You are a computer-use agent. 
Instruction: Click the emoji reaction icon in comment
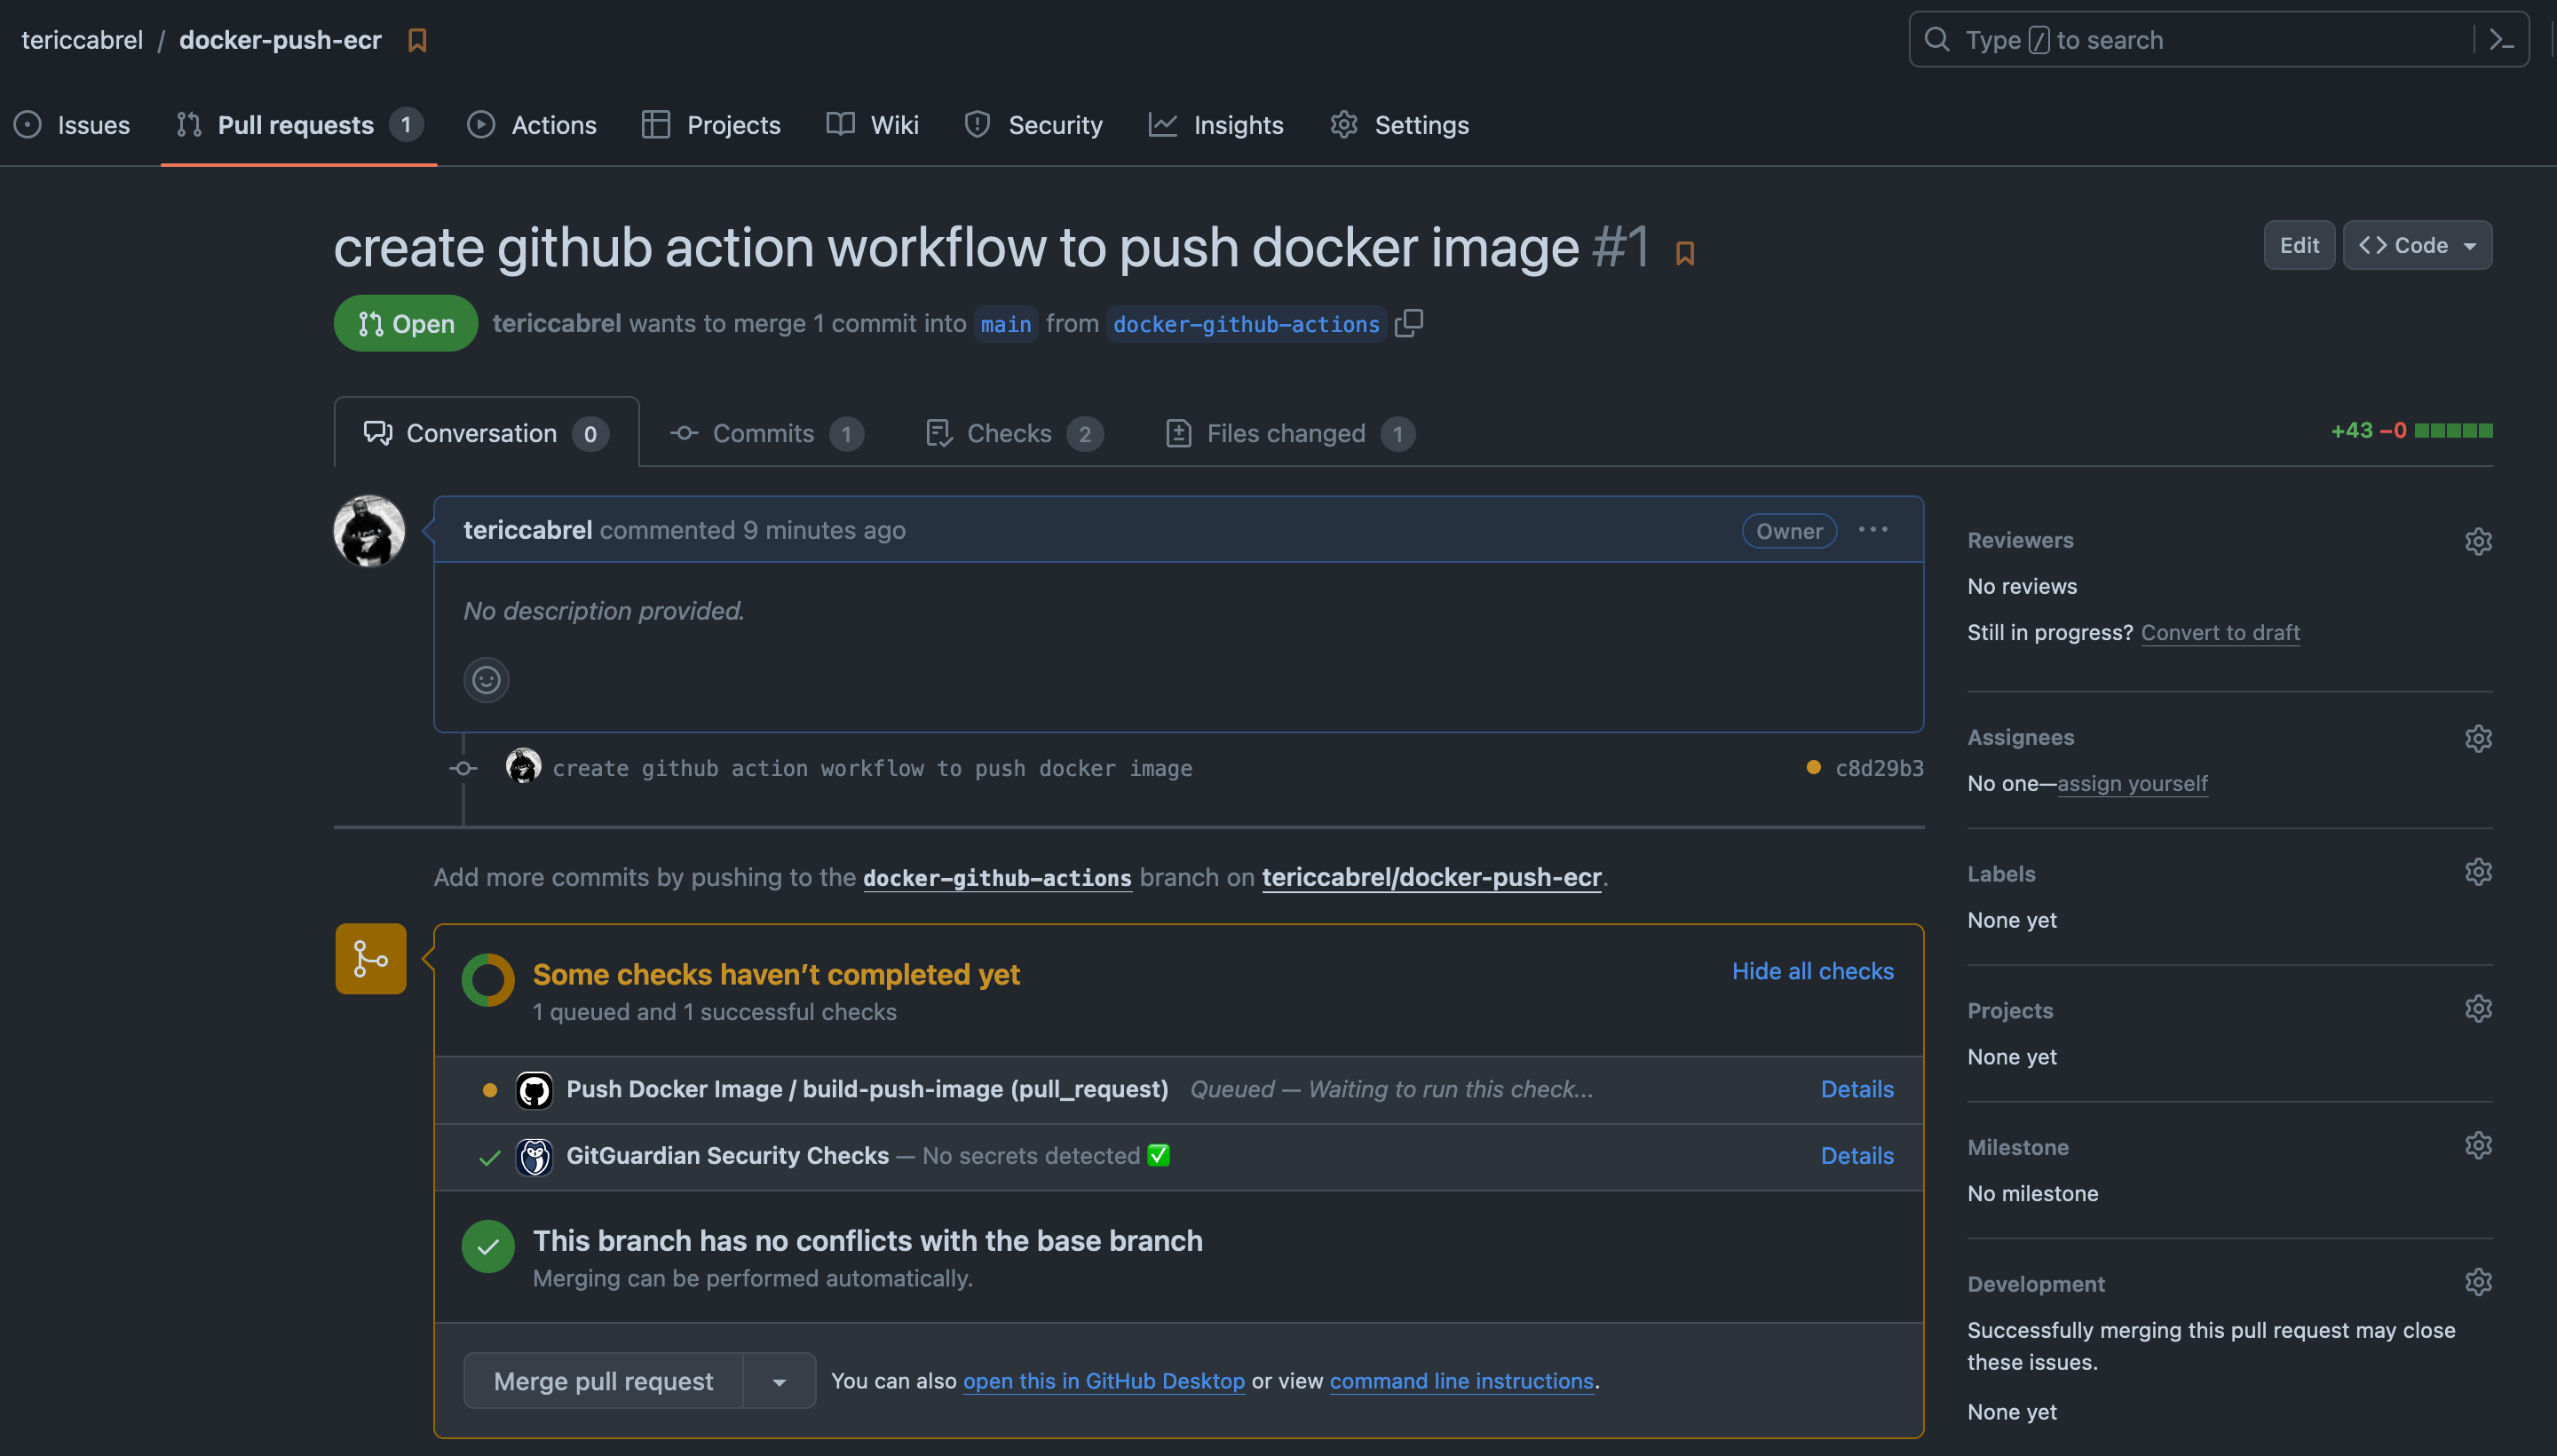coord(487,680)
